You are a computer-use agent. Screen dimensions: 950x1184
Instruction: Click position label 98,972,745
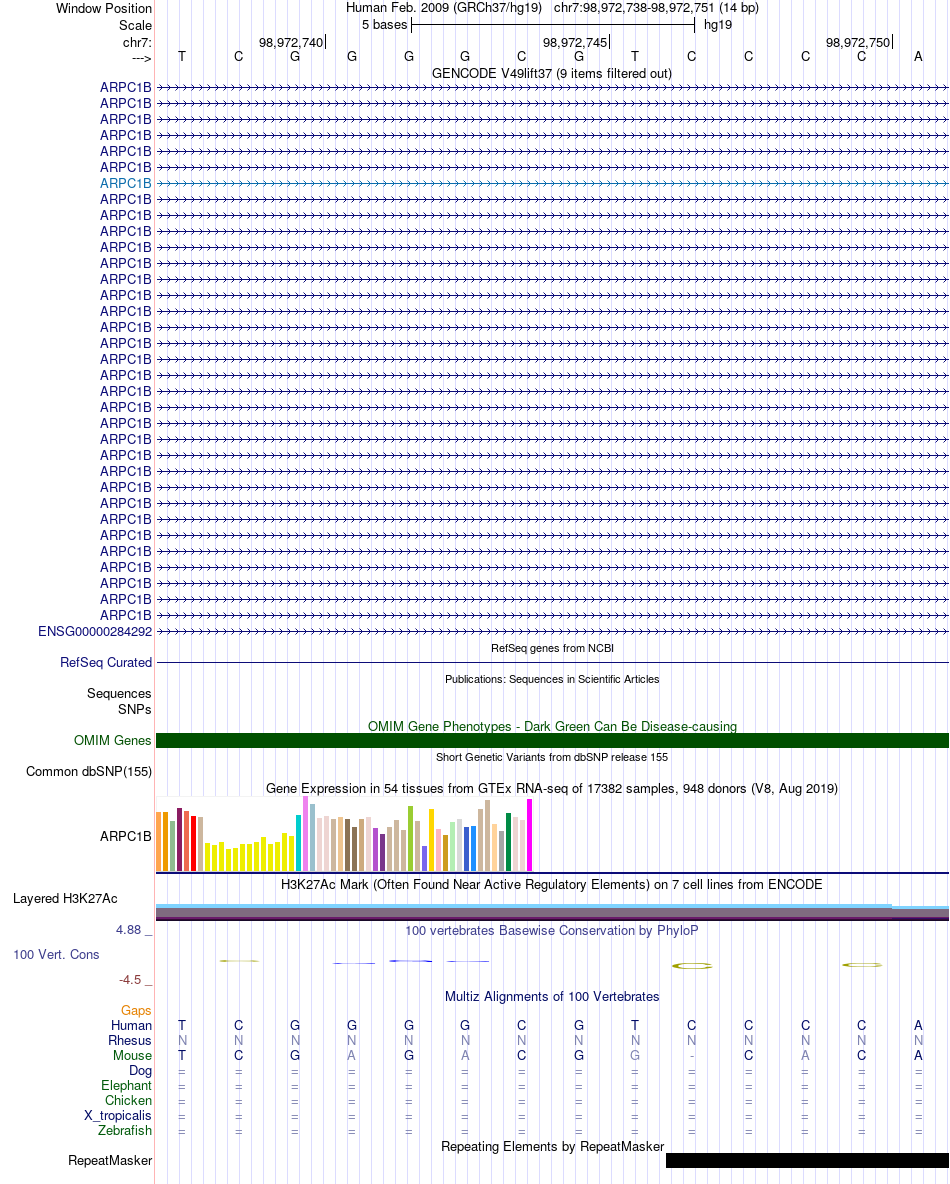point(575,42)
